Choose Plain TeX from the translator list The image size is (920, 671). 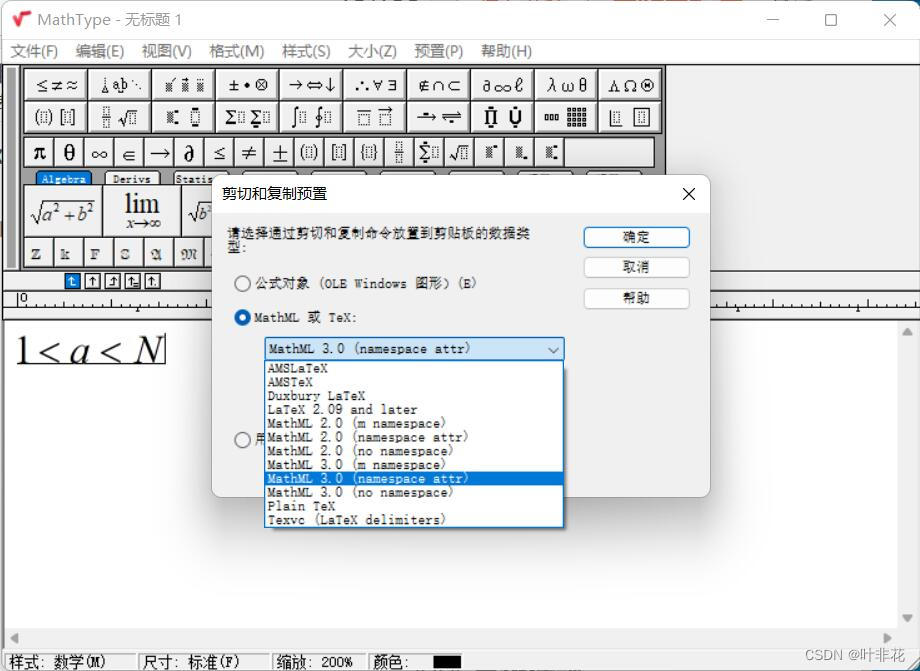click(x=414, y=506)
